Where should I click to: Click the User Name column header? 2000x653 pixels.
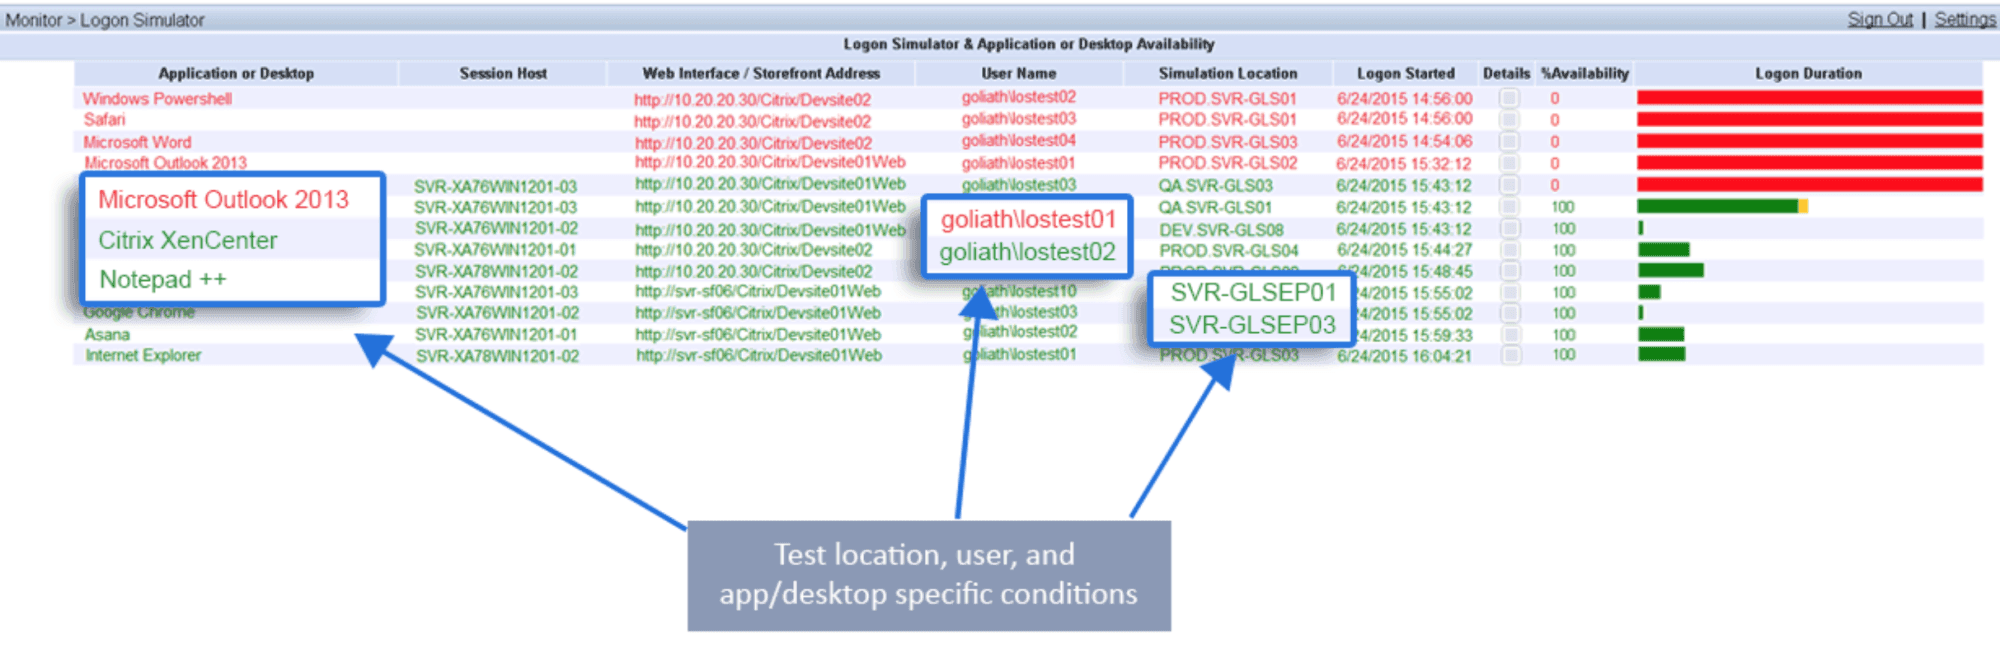coord(1018,73)
